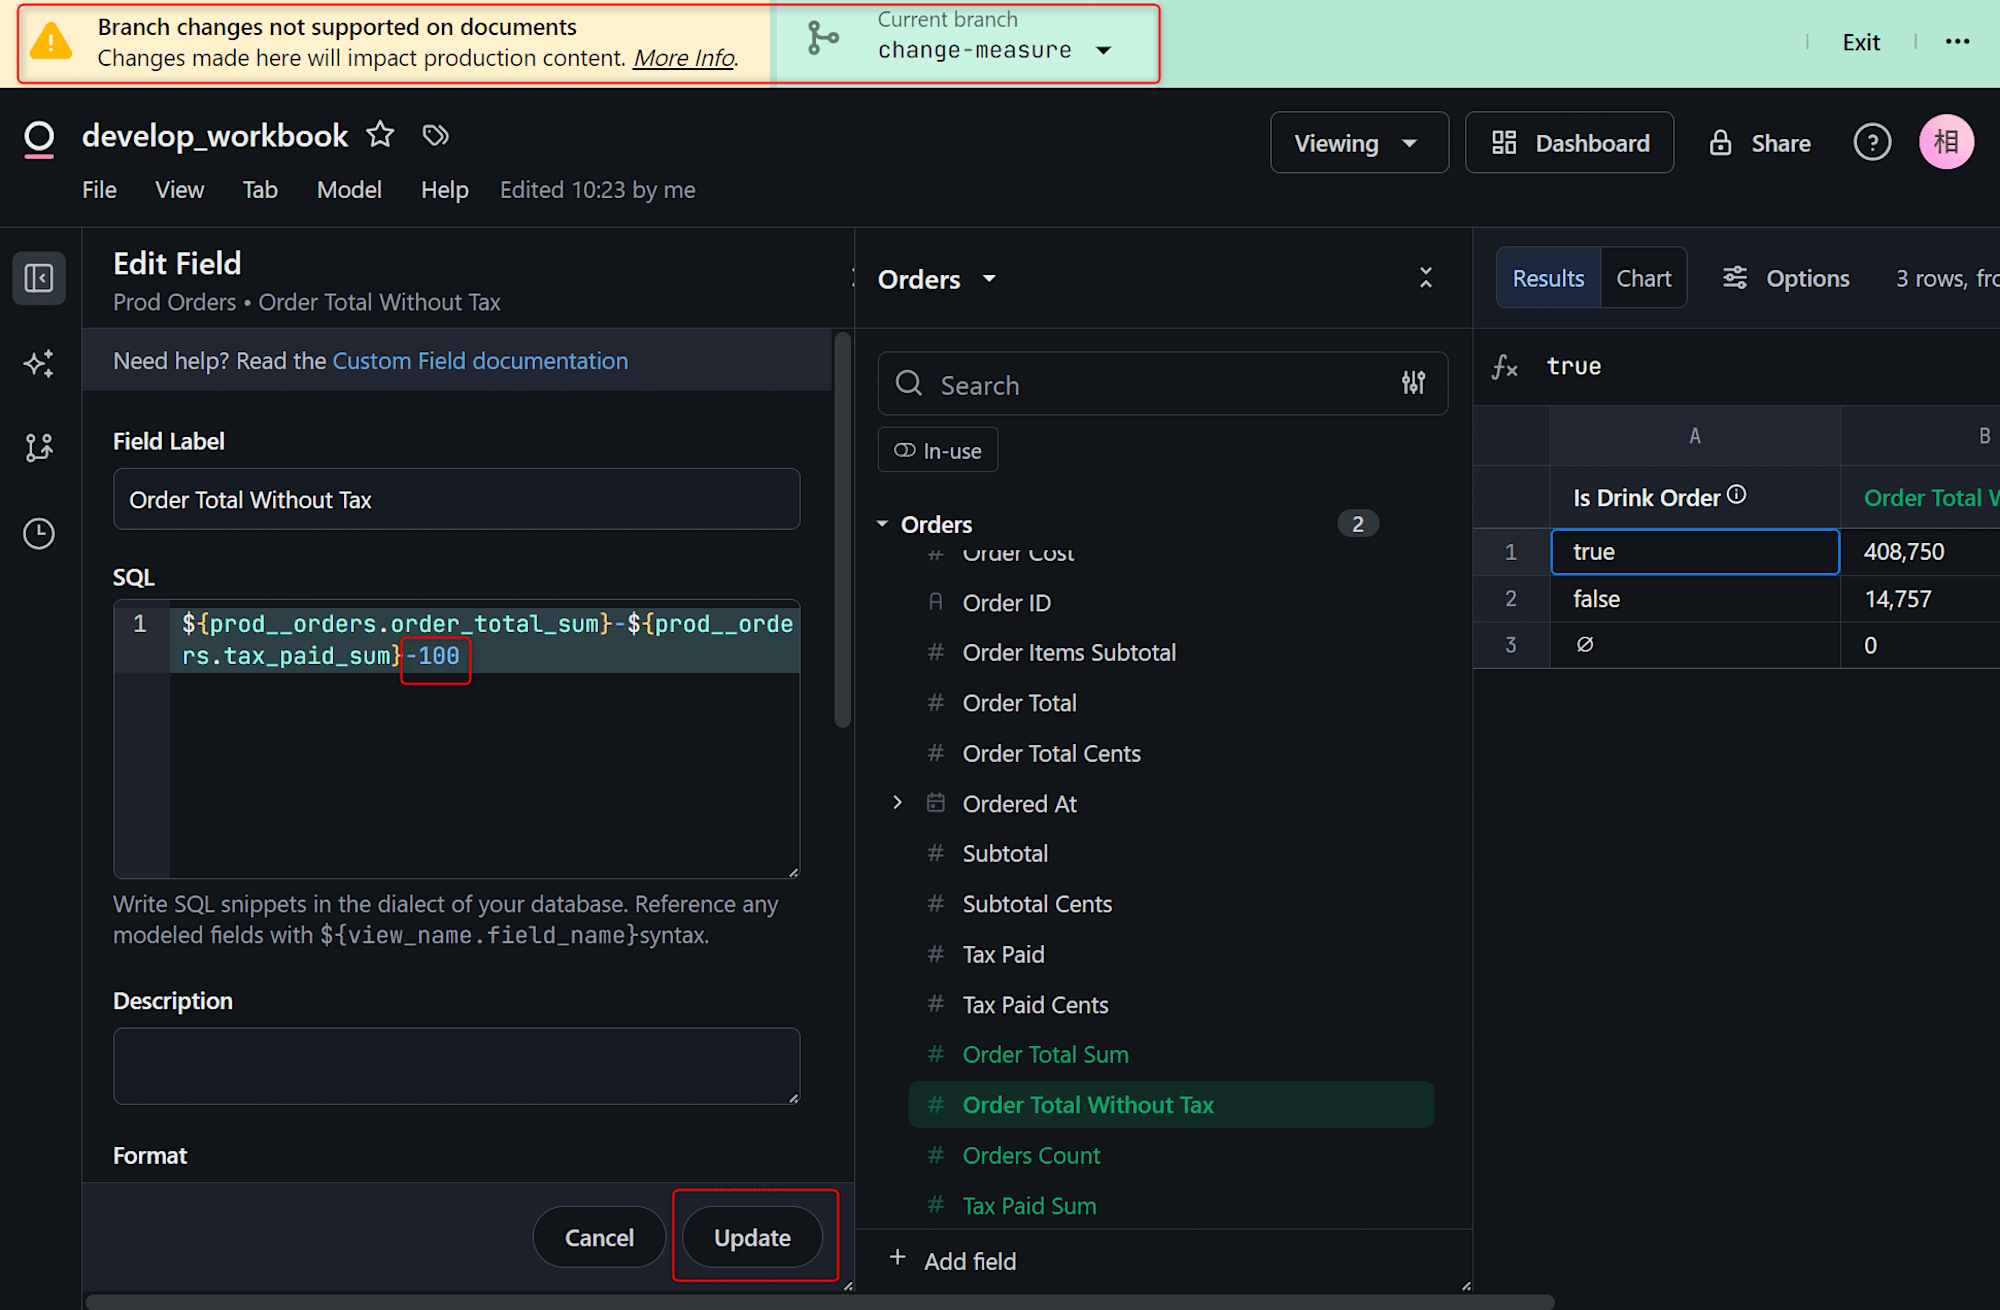
Task: Click the Options sliders icon
Action: (1735, 278)
